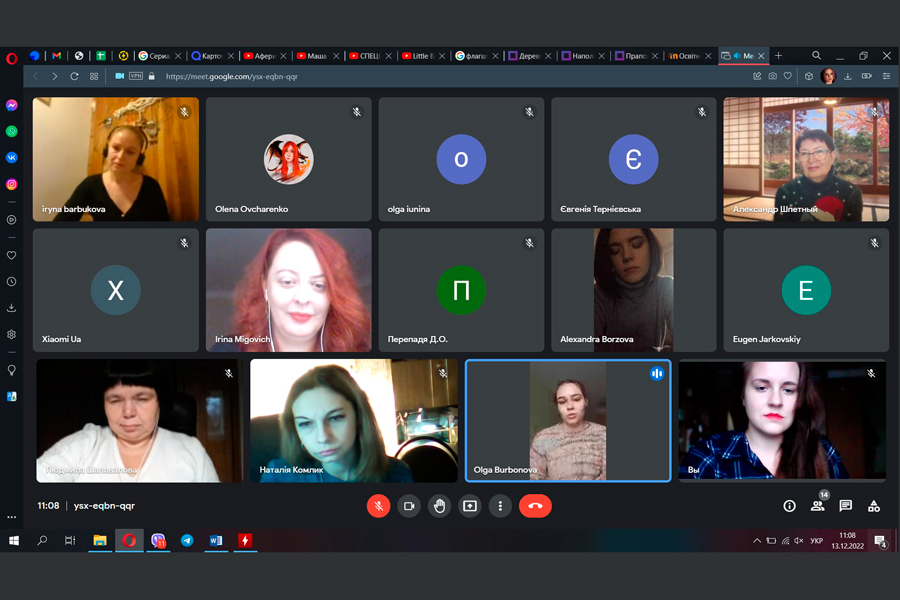The width and height of the screenshot is (900, 600).
Task: Close the Освітн tab
Action: tap(708, 56)
